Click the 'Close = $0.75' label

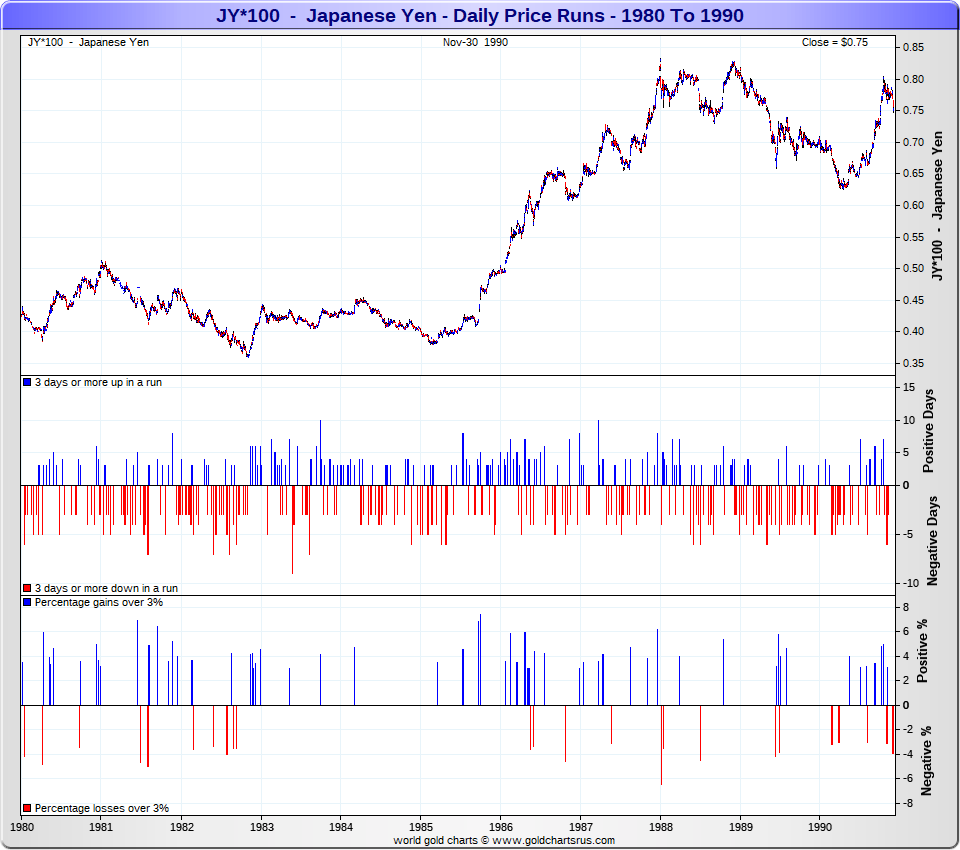tap(834, 42)
